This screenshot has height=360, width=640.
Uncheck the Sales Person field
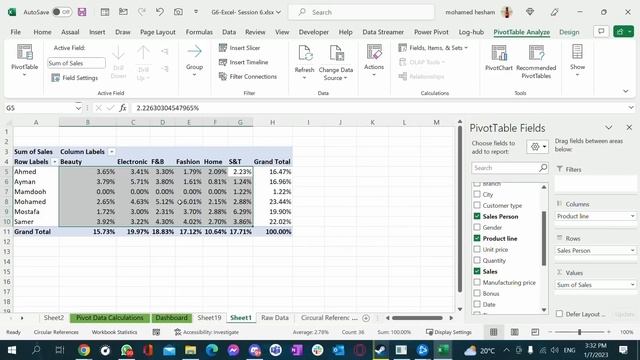click(x=477, y=216)
